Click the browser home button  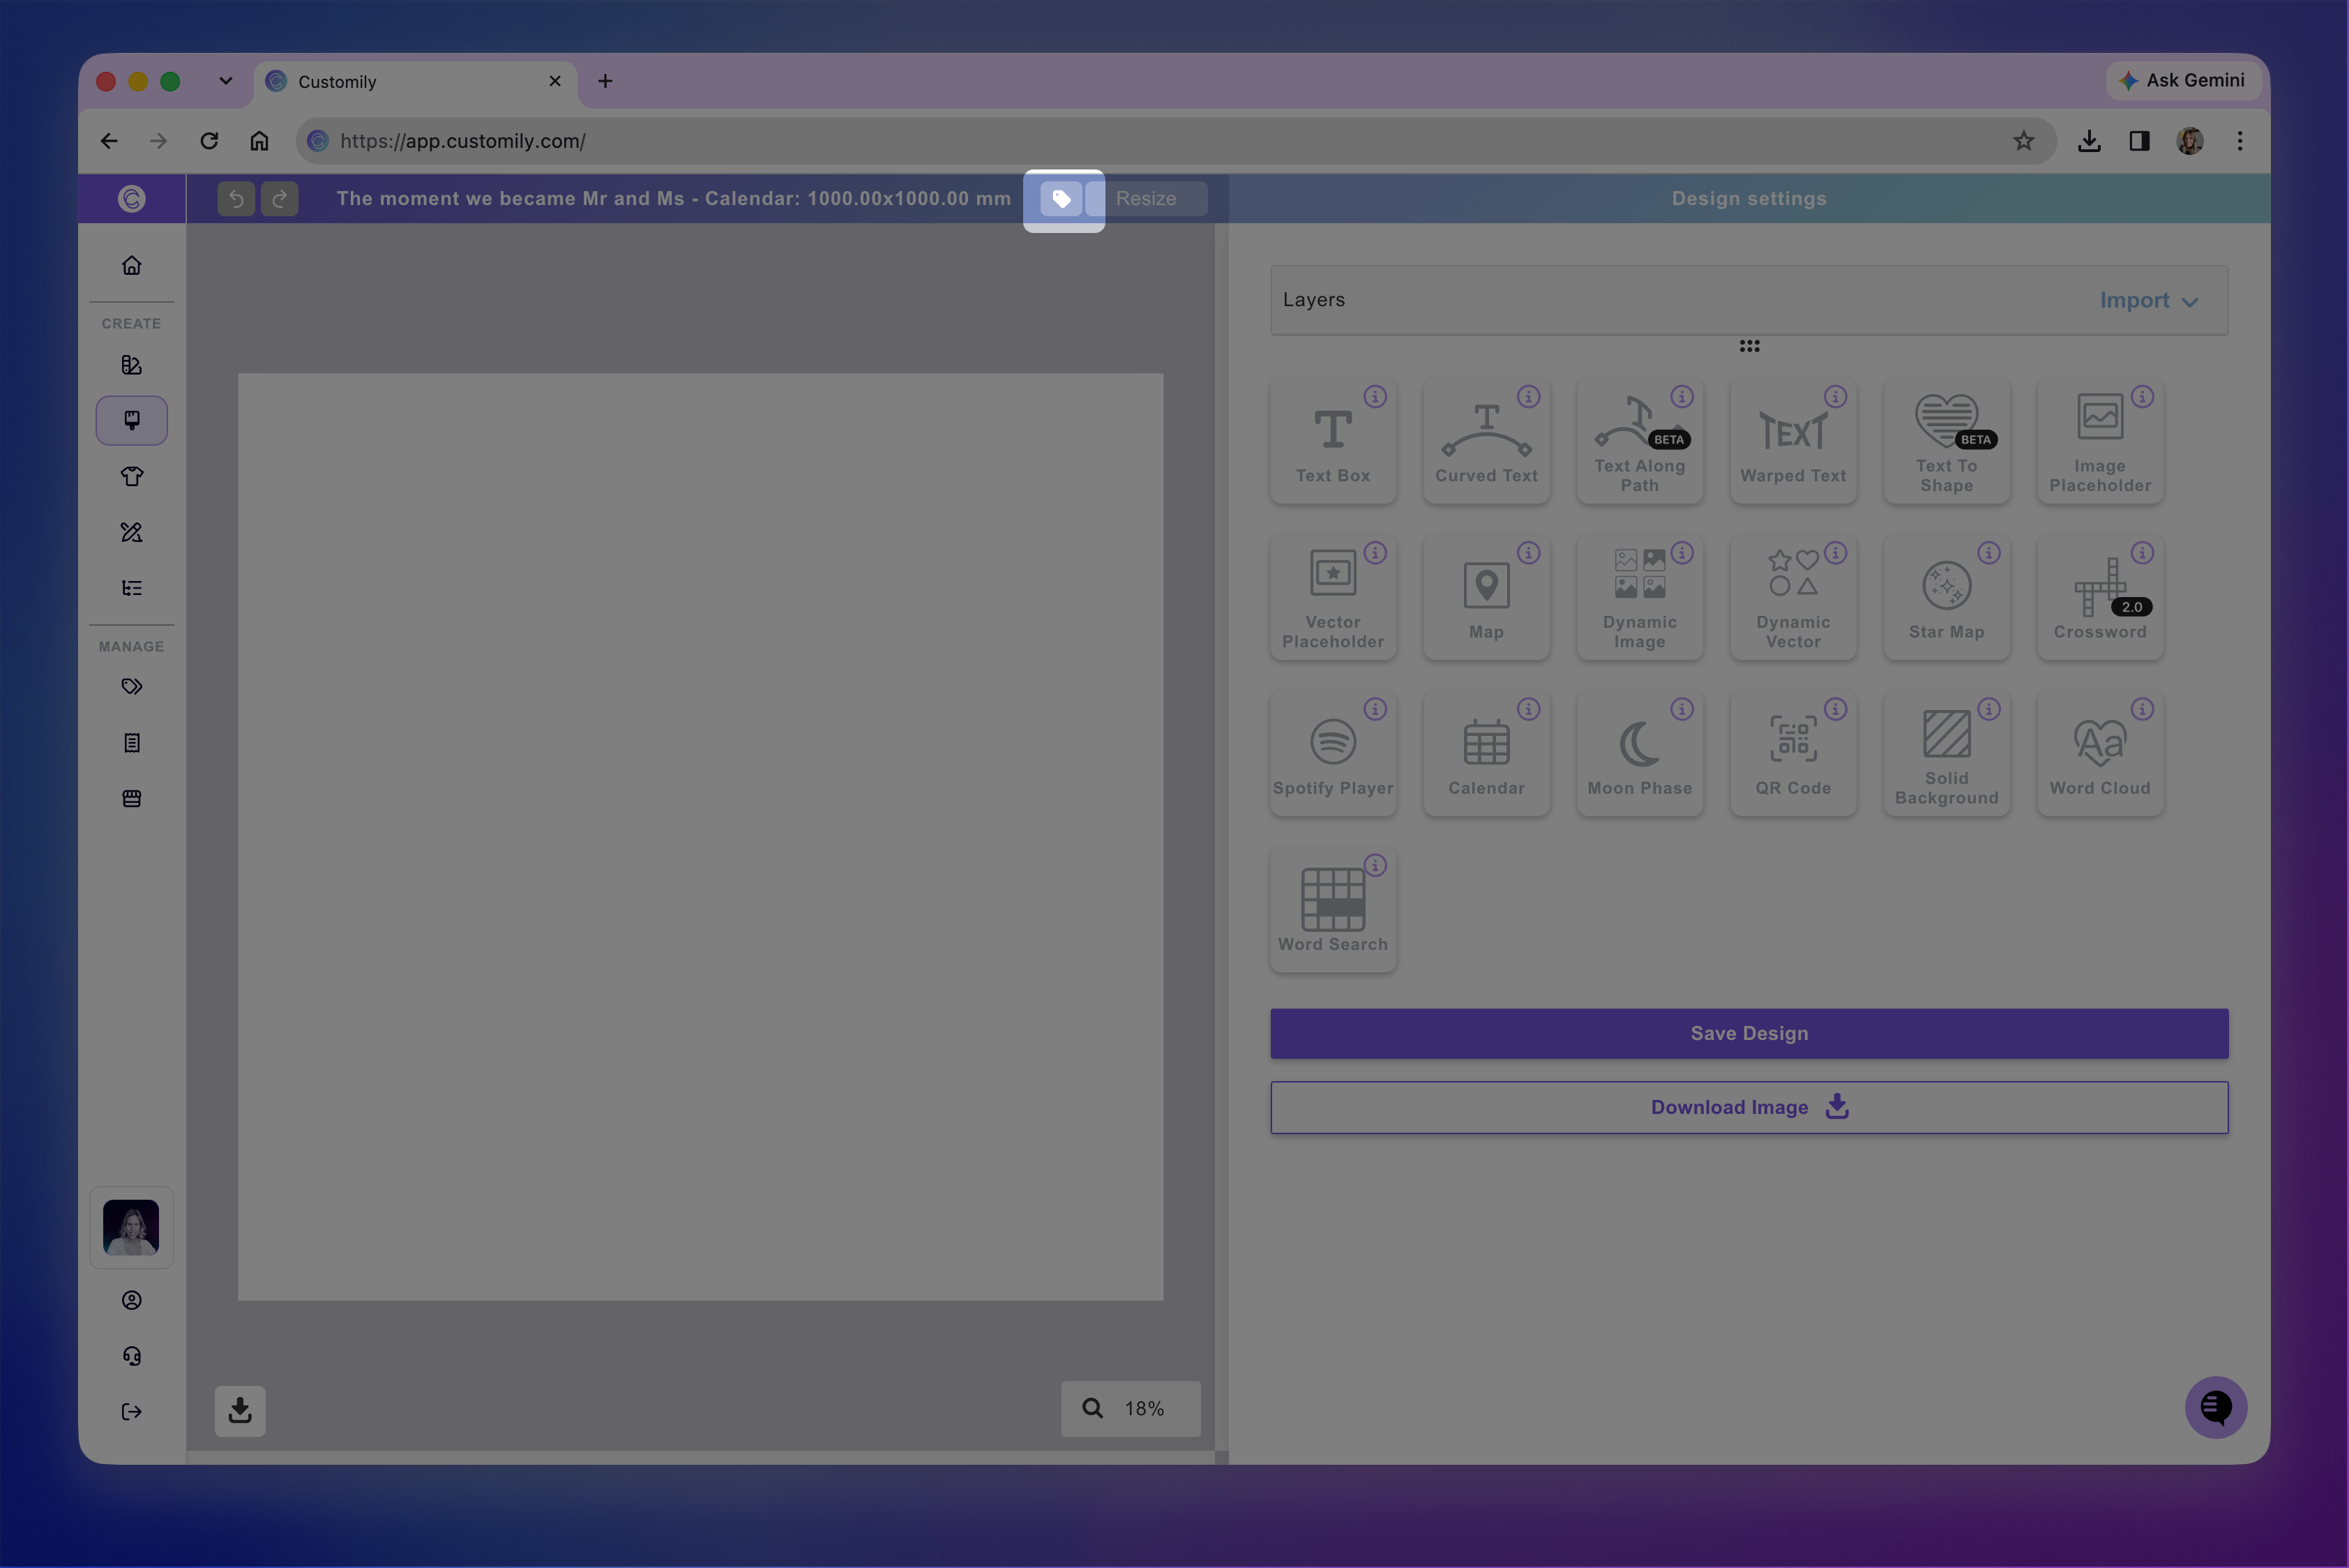(259, 141)
